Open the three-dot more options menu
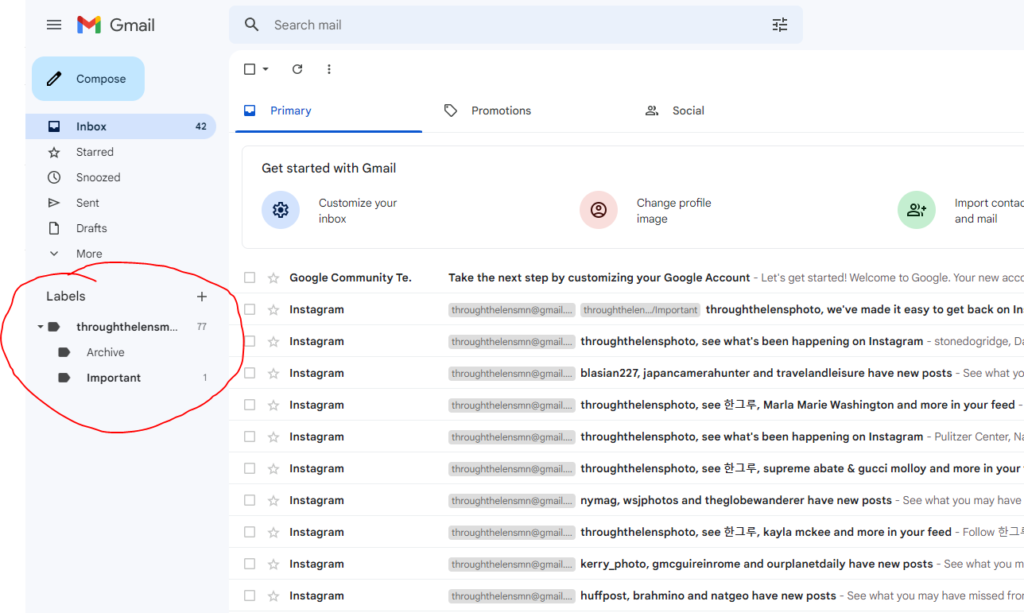Image resolution: width=1024 pixels, height=613 pixels. click(329, 69)
